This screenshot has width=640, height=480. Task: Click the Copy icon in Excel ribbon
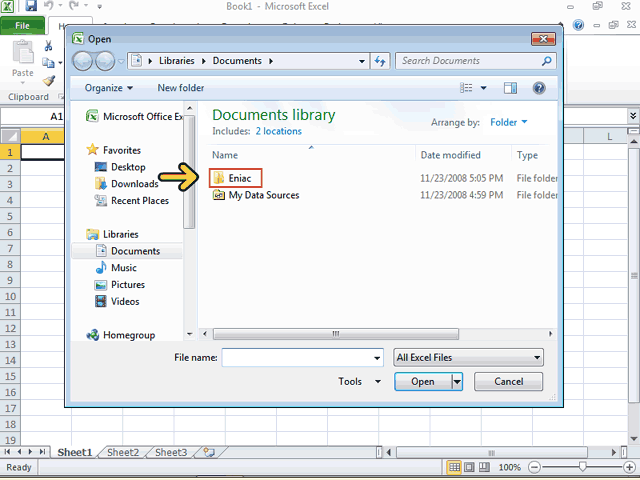pos(49,63)
